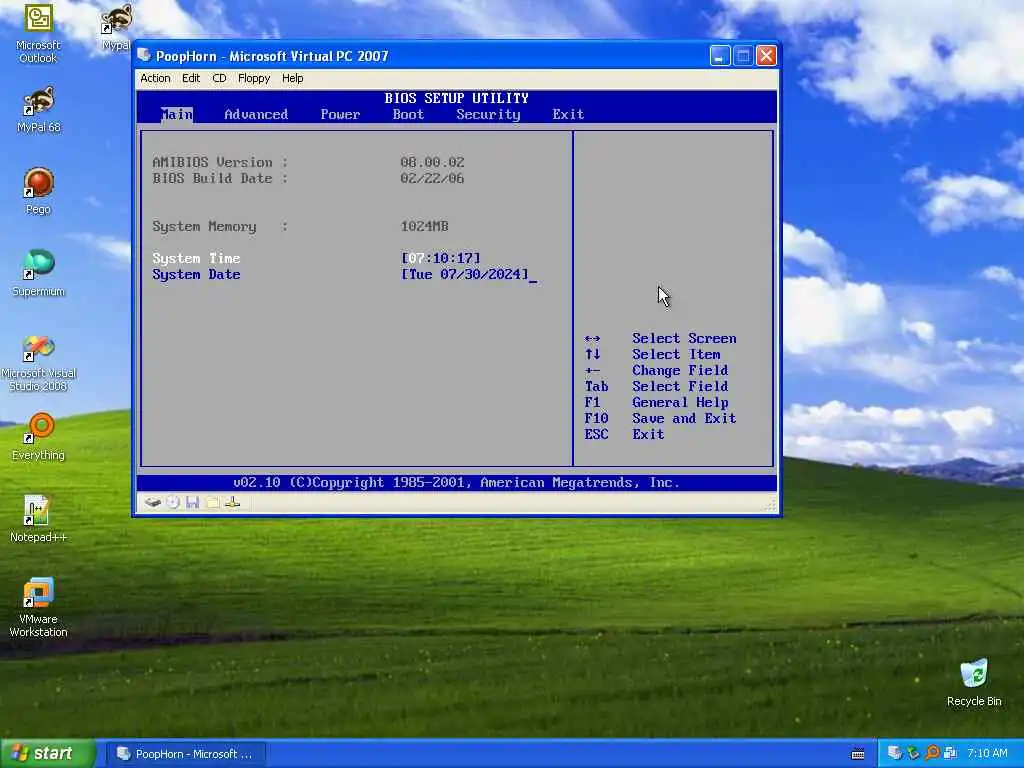Viewport: 1024px width, 768px height.
Task: Click the 7:10 AM taskbar clock
Action: 987,753
